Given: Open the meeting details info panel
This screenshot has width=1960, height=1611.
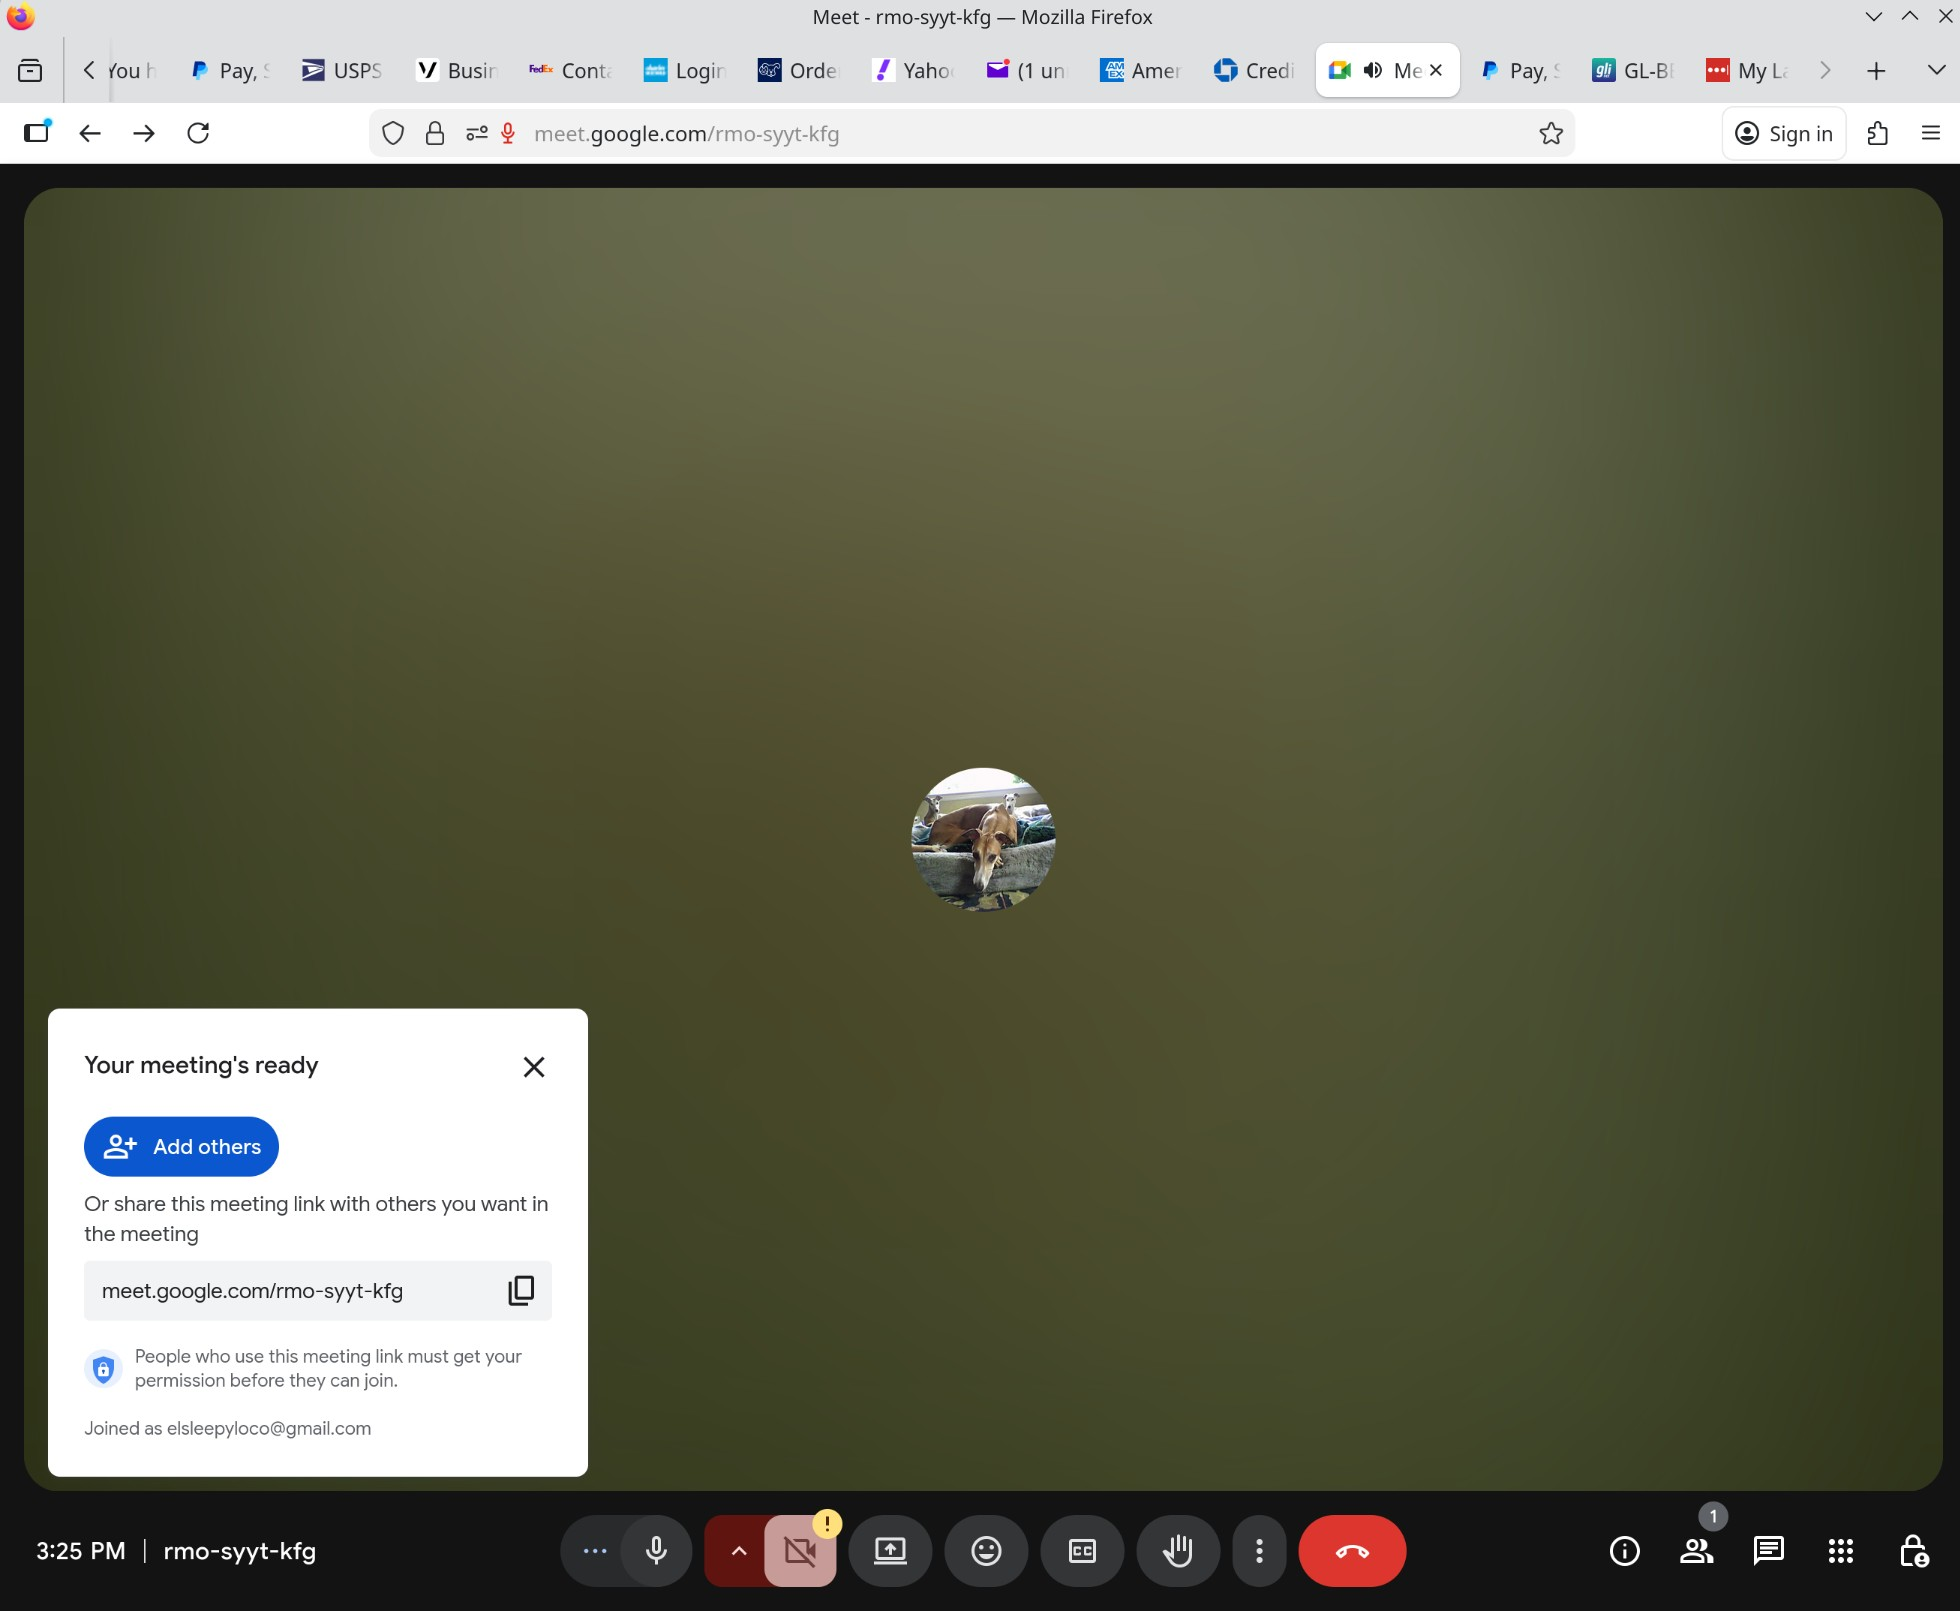Looking at the screenshot, I should pyautogui.click(x=1624, y=1551).
